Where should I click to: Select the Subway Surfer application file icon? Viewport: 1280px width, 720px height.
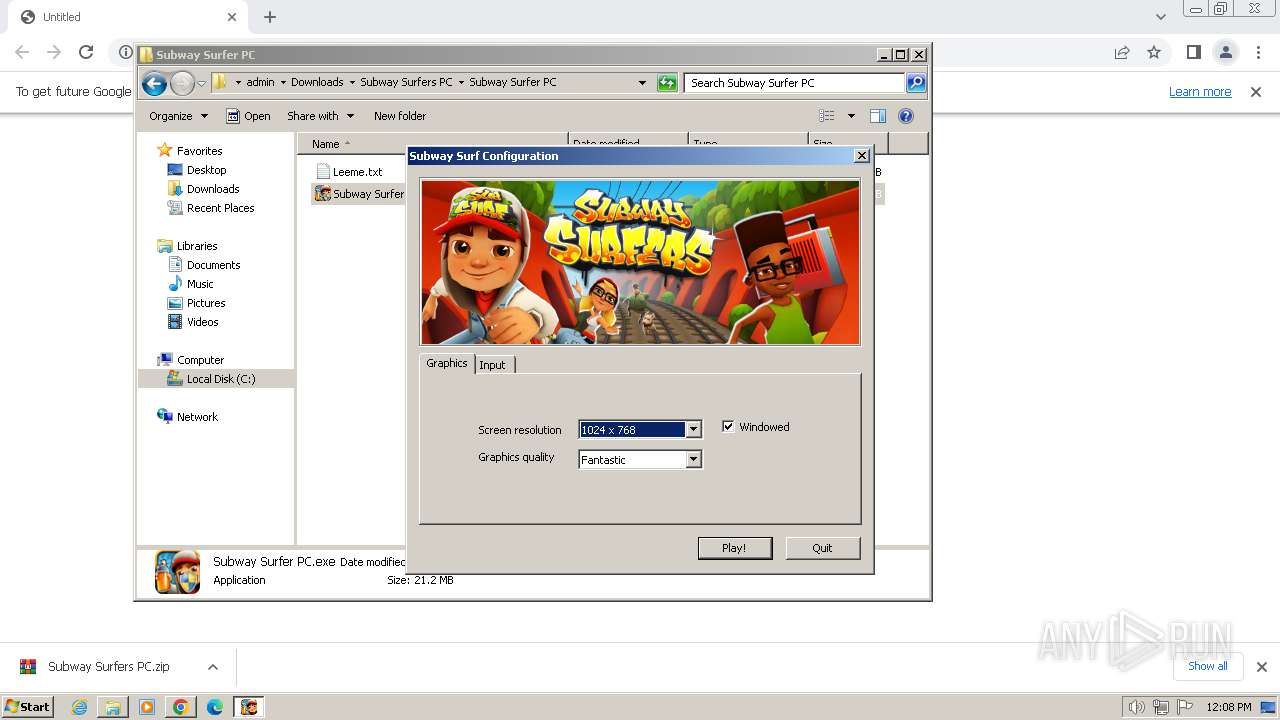pos(322,194)
